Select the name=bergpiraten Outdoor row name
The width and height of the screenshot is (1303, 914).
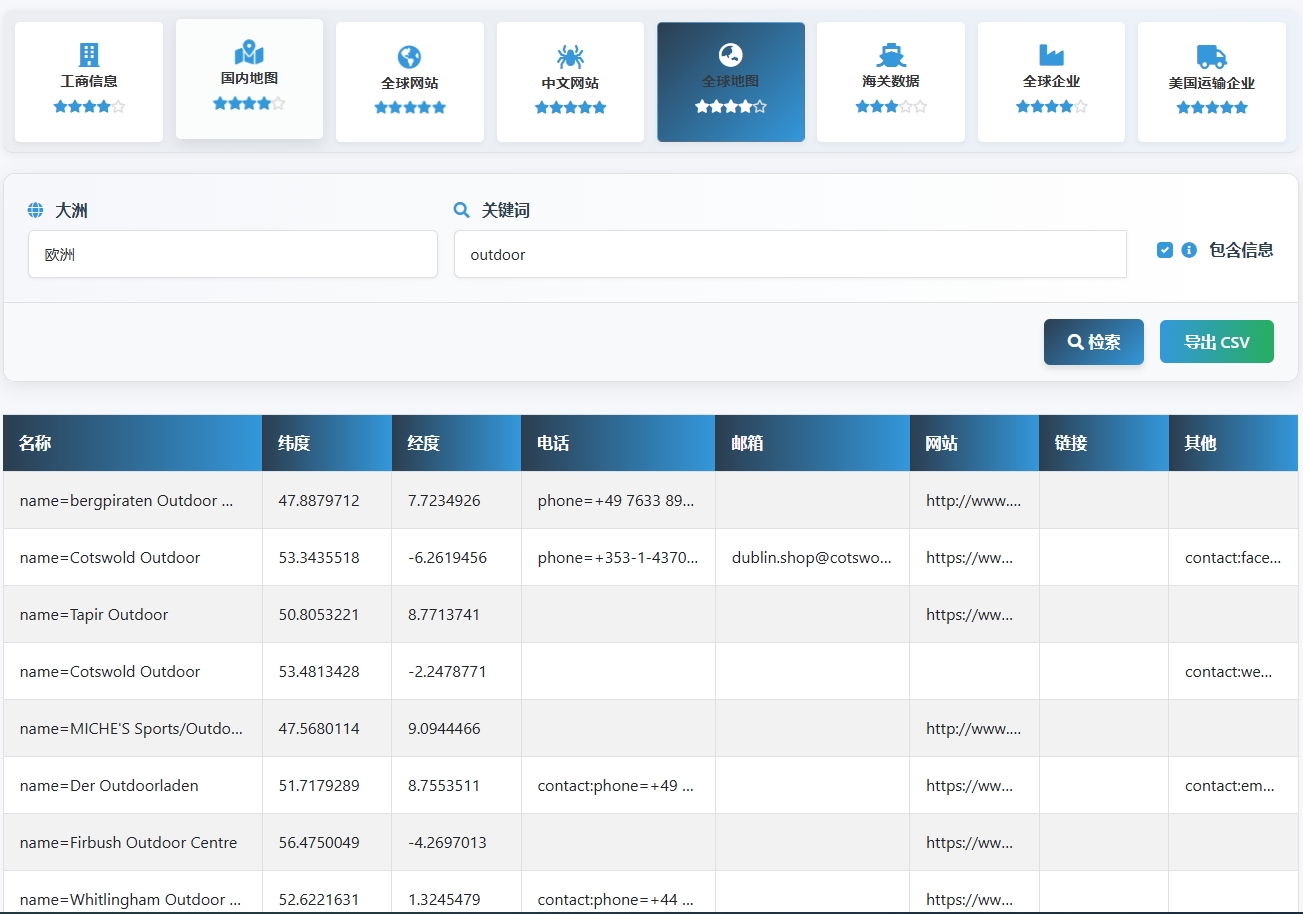(133, 500)
